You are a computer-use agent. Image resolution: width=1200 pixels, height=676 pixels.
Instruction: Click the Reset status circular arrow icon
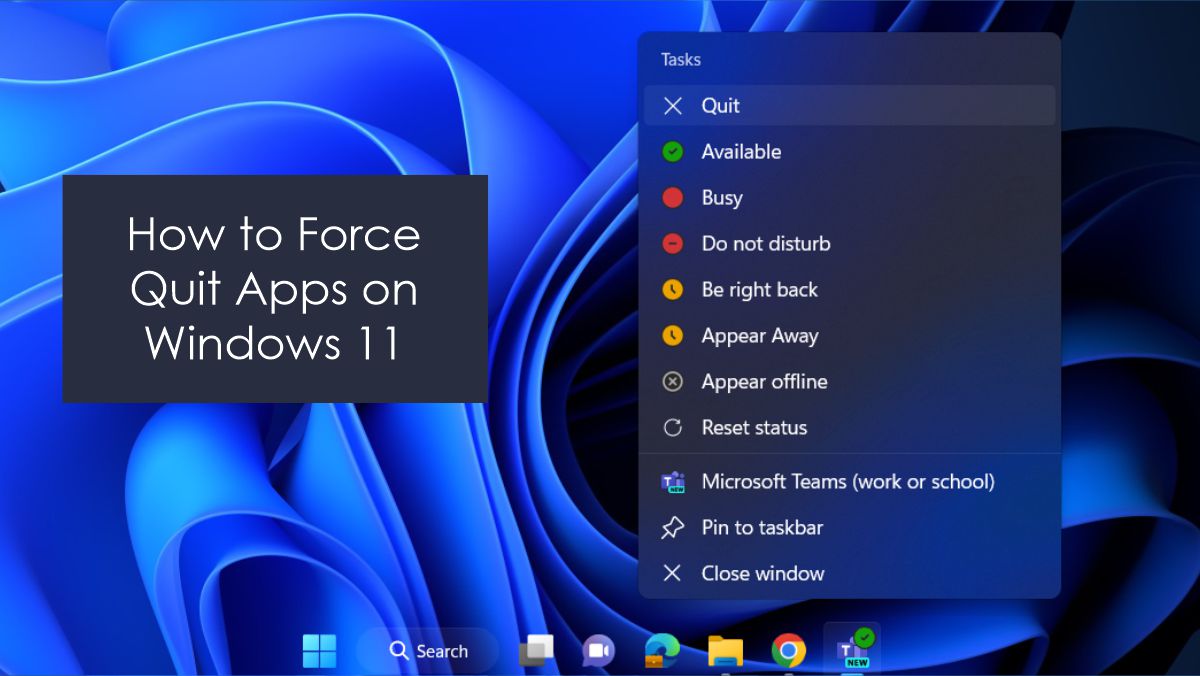click(672, 427)
